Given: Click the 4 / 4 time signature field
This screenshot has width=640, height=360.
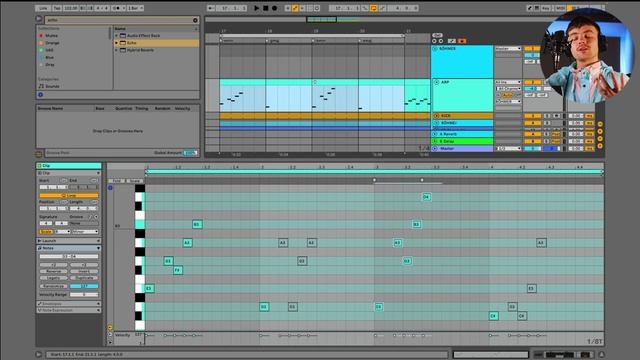Looking at the screenshot, I should [102, 8].
